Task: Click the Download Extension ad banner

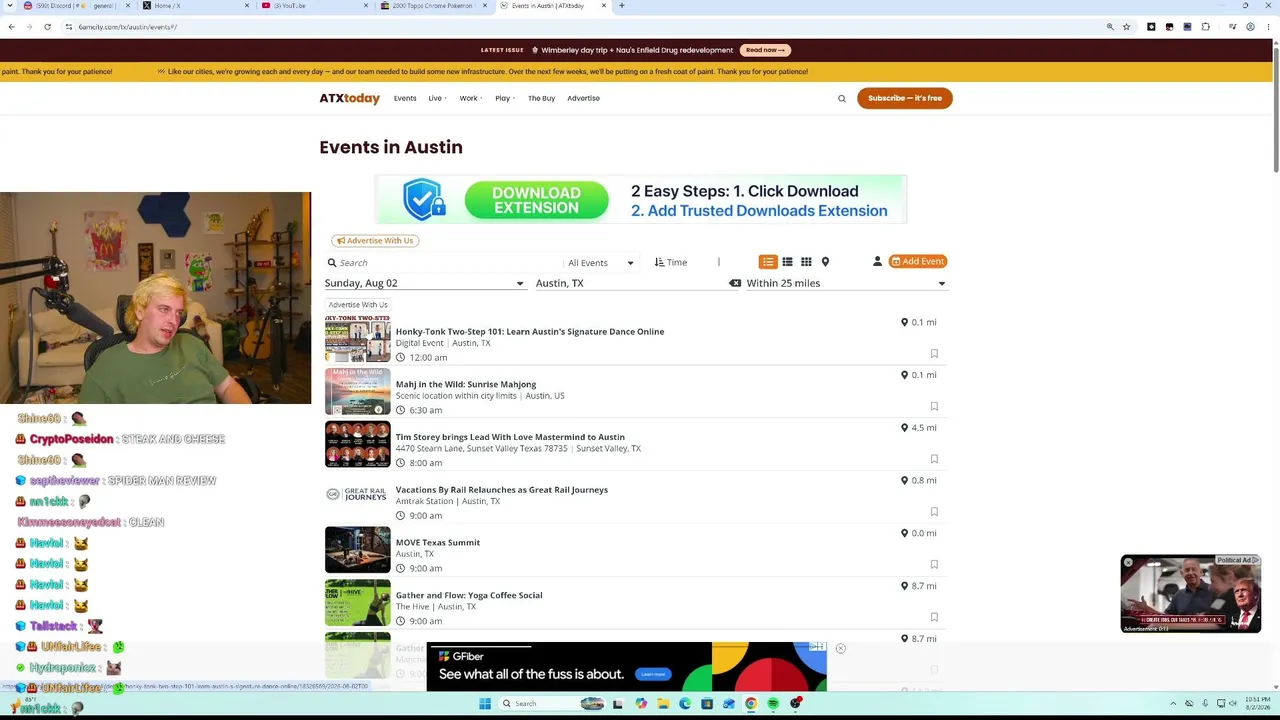Action: point(640,200)
